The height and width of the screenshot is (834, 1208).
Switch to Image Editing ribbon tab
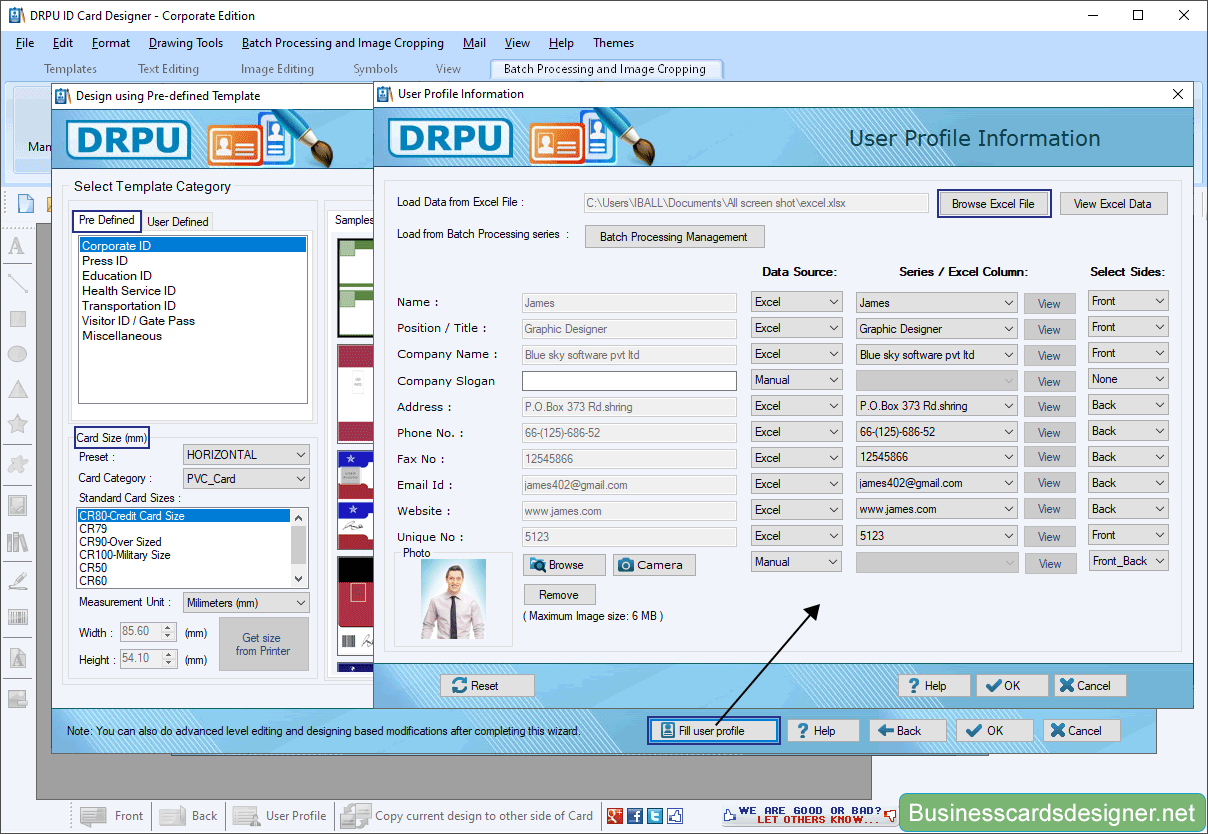[277, 69]
